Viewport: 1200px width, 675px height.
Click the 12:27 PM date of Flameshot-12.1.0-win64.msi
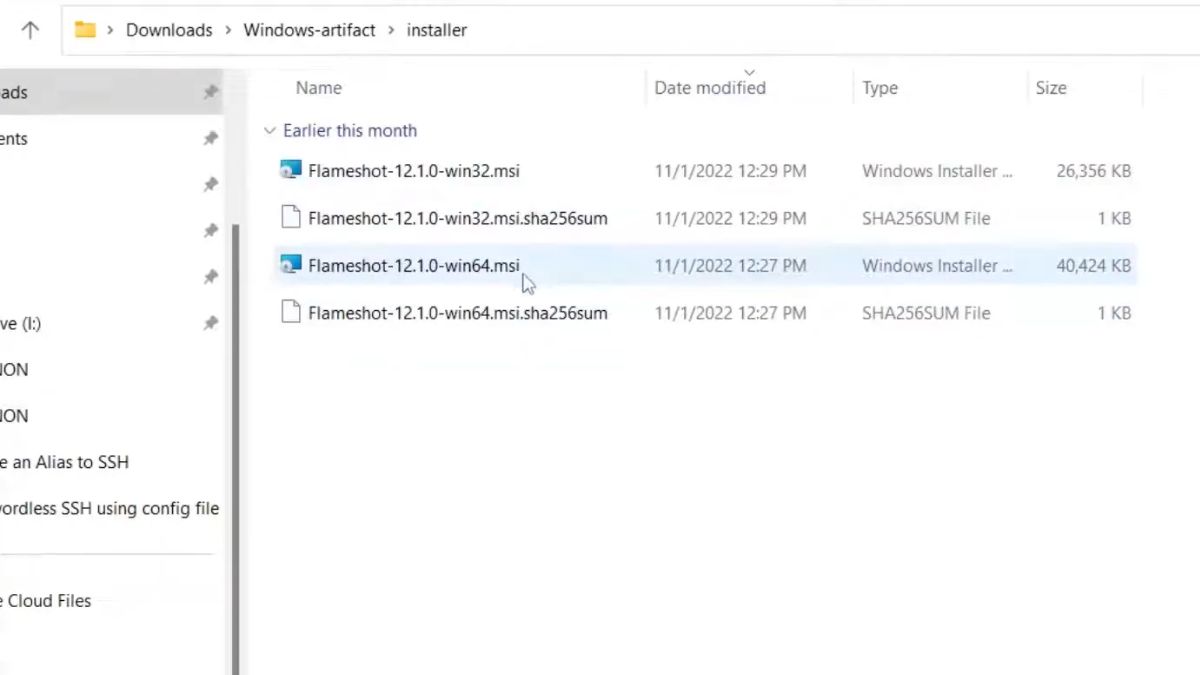pyautogui.click(x=730, y=266)
